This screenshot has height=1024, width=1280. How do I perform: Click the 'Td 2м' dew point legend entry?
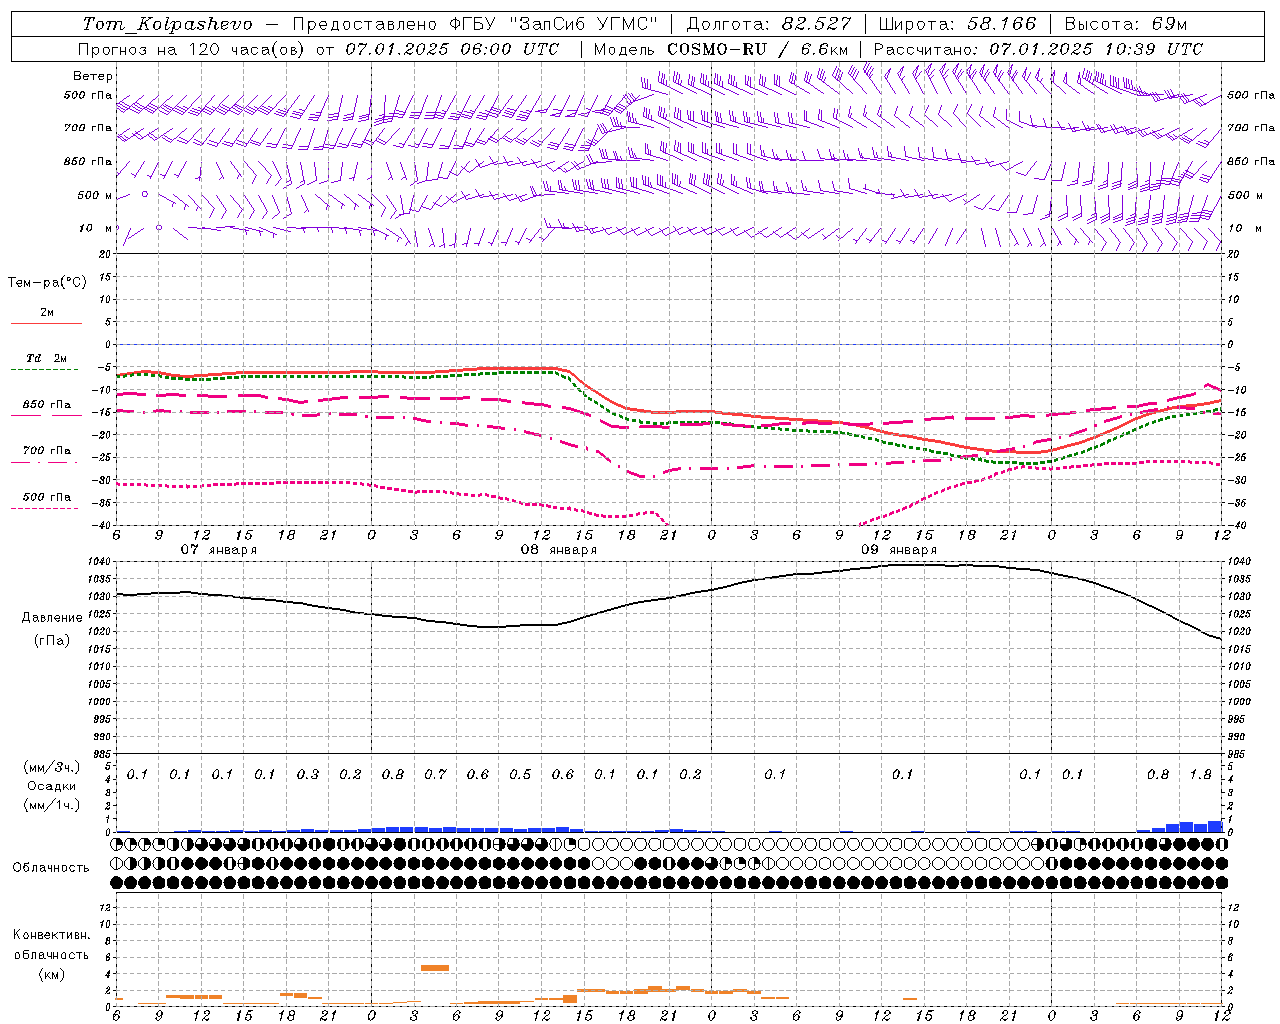pyautogui.click(x=47, y=358)
